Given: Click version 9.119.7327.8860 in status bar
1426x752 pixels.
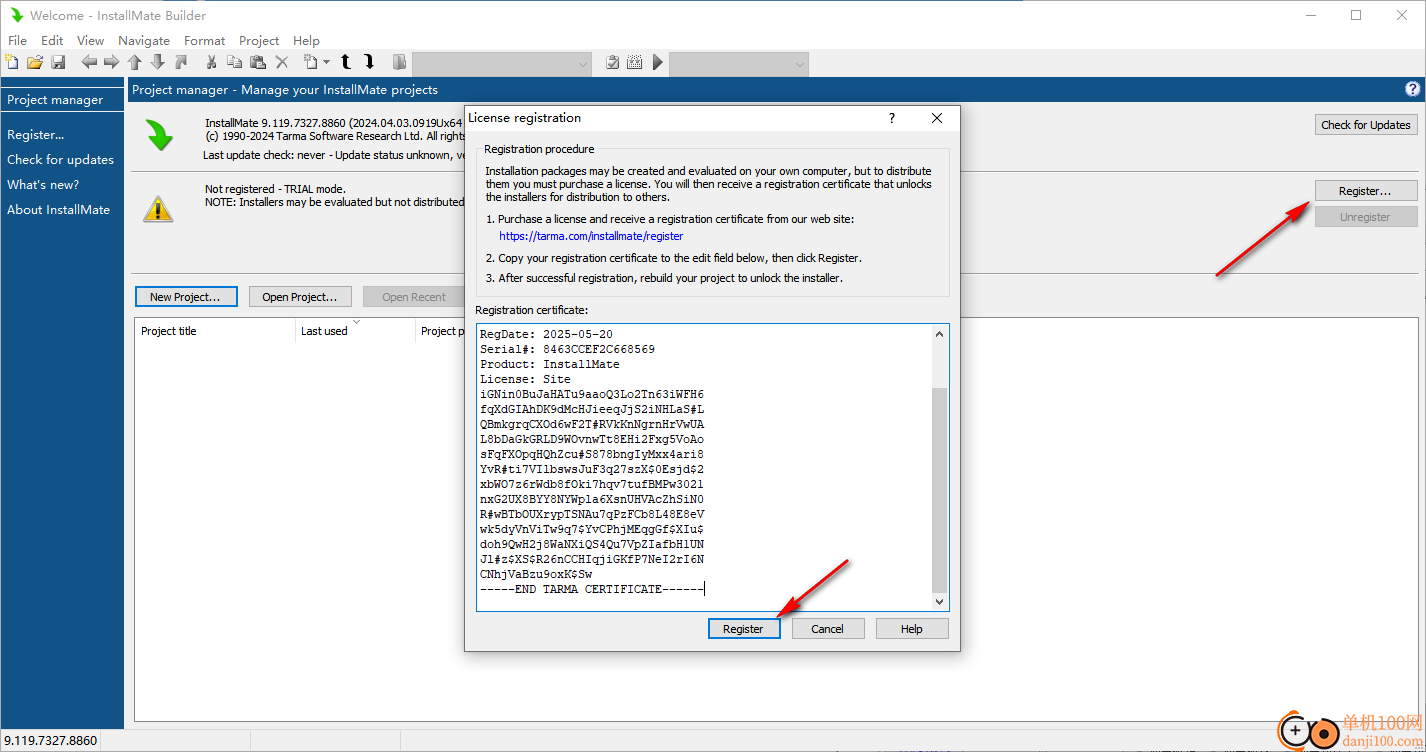Looking at the screenshot, I should [50, 741].
